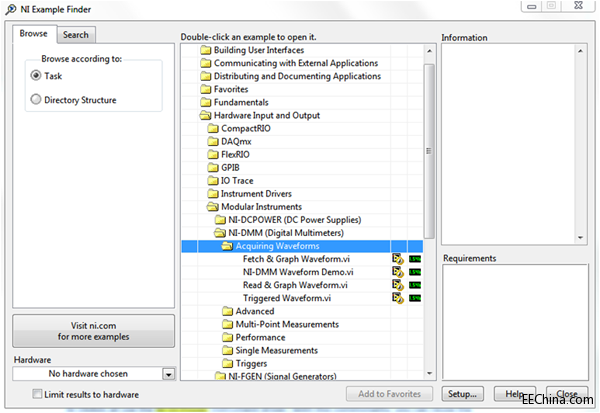This screenshot has width=600, height=413.
Task: Select the Directory Structure radio button
Action: pyautogui.click(x=36, y=100)
